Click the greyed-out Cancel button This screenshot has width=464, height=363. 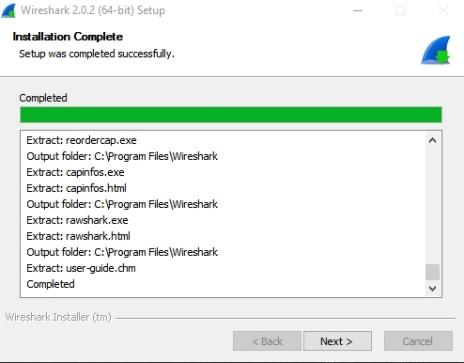418,341
